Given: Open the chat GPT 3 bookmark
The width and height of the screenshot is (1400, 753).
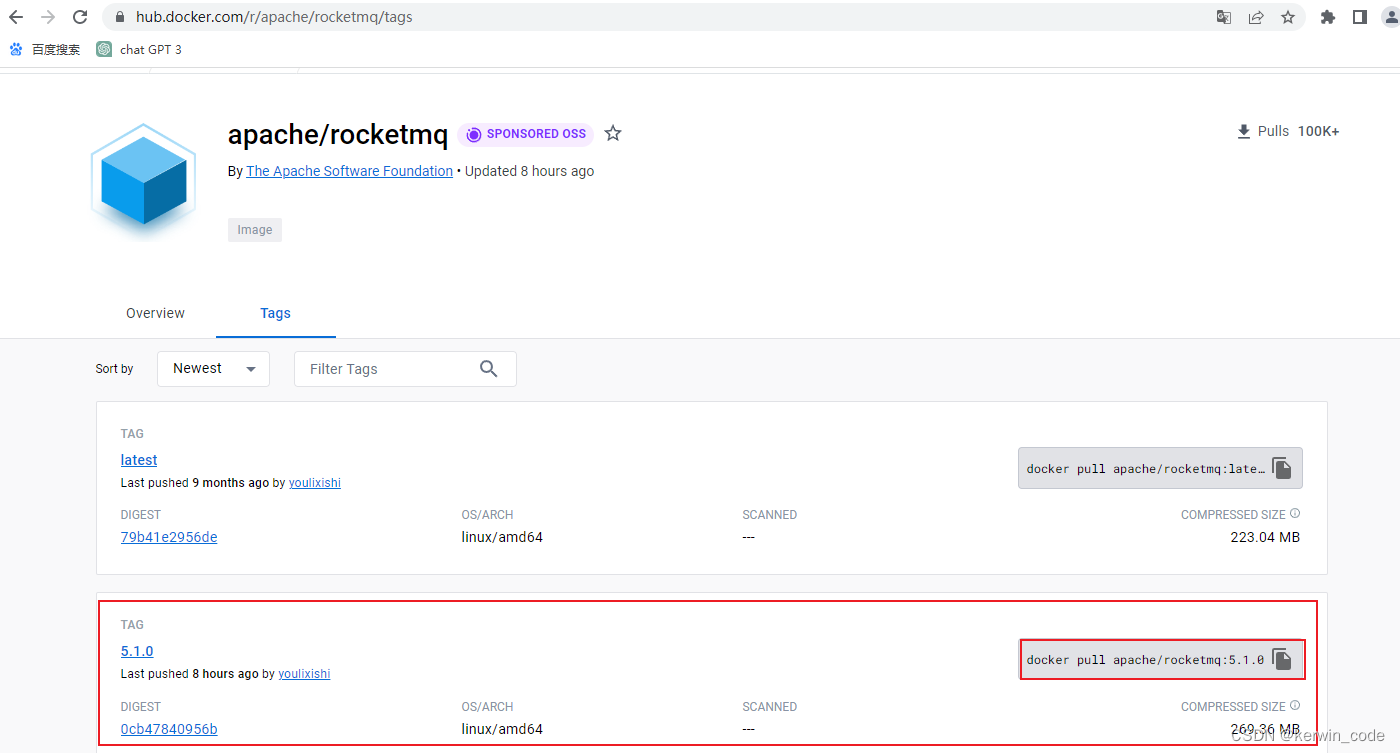Looking at the screenshot, I should point(139,49).
